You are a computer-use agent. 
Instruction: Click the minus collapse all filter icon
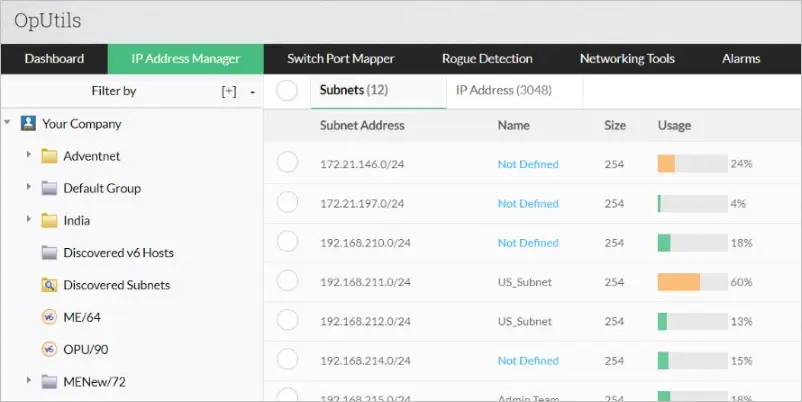tap(253, 92)
